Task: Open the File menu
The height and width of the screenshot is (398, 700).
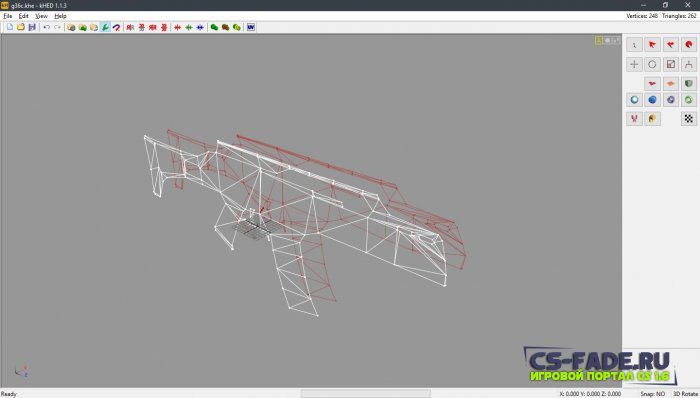Action: 8,16
